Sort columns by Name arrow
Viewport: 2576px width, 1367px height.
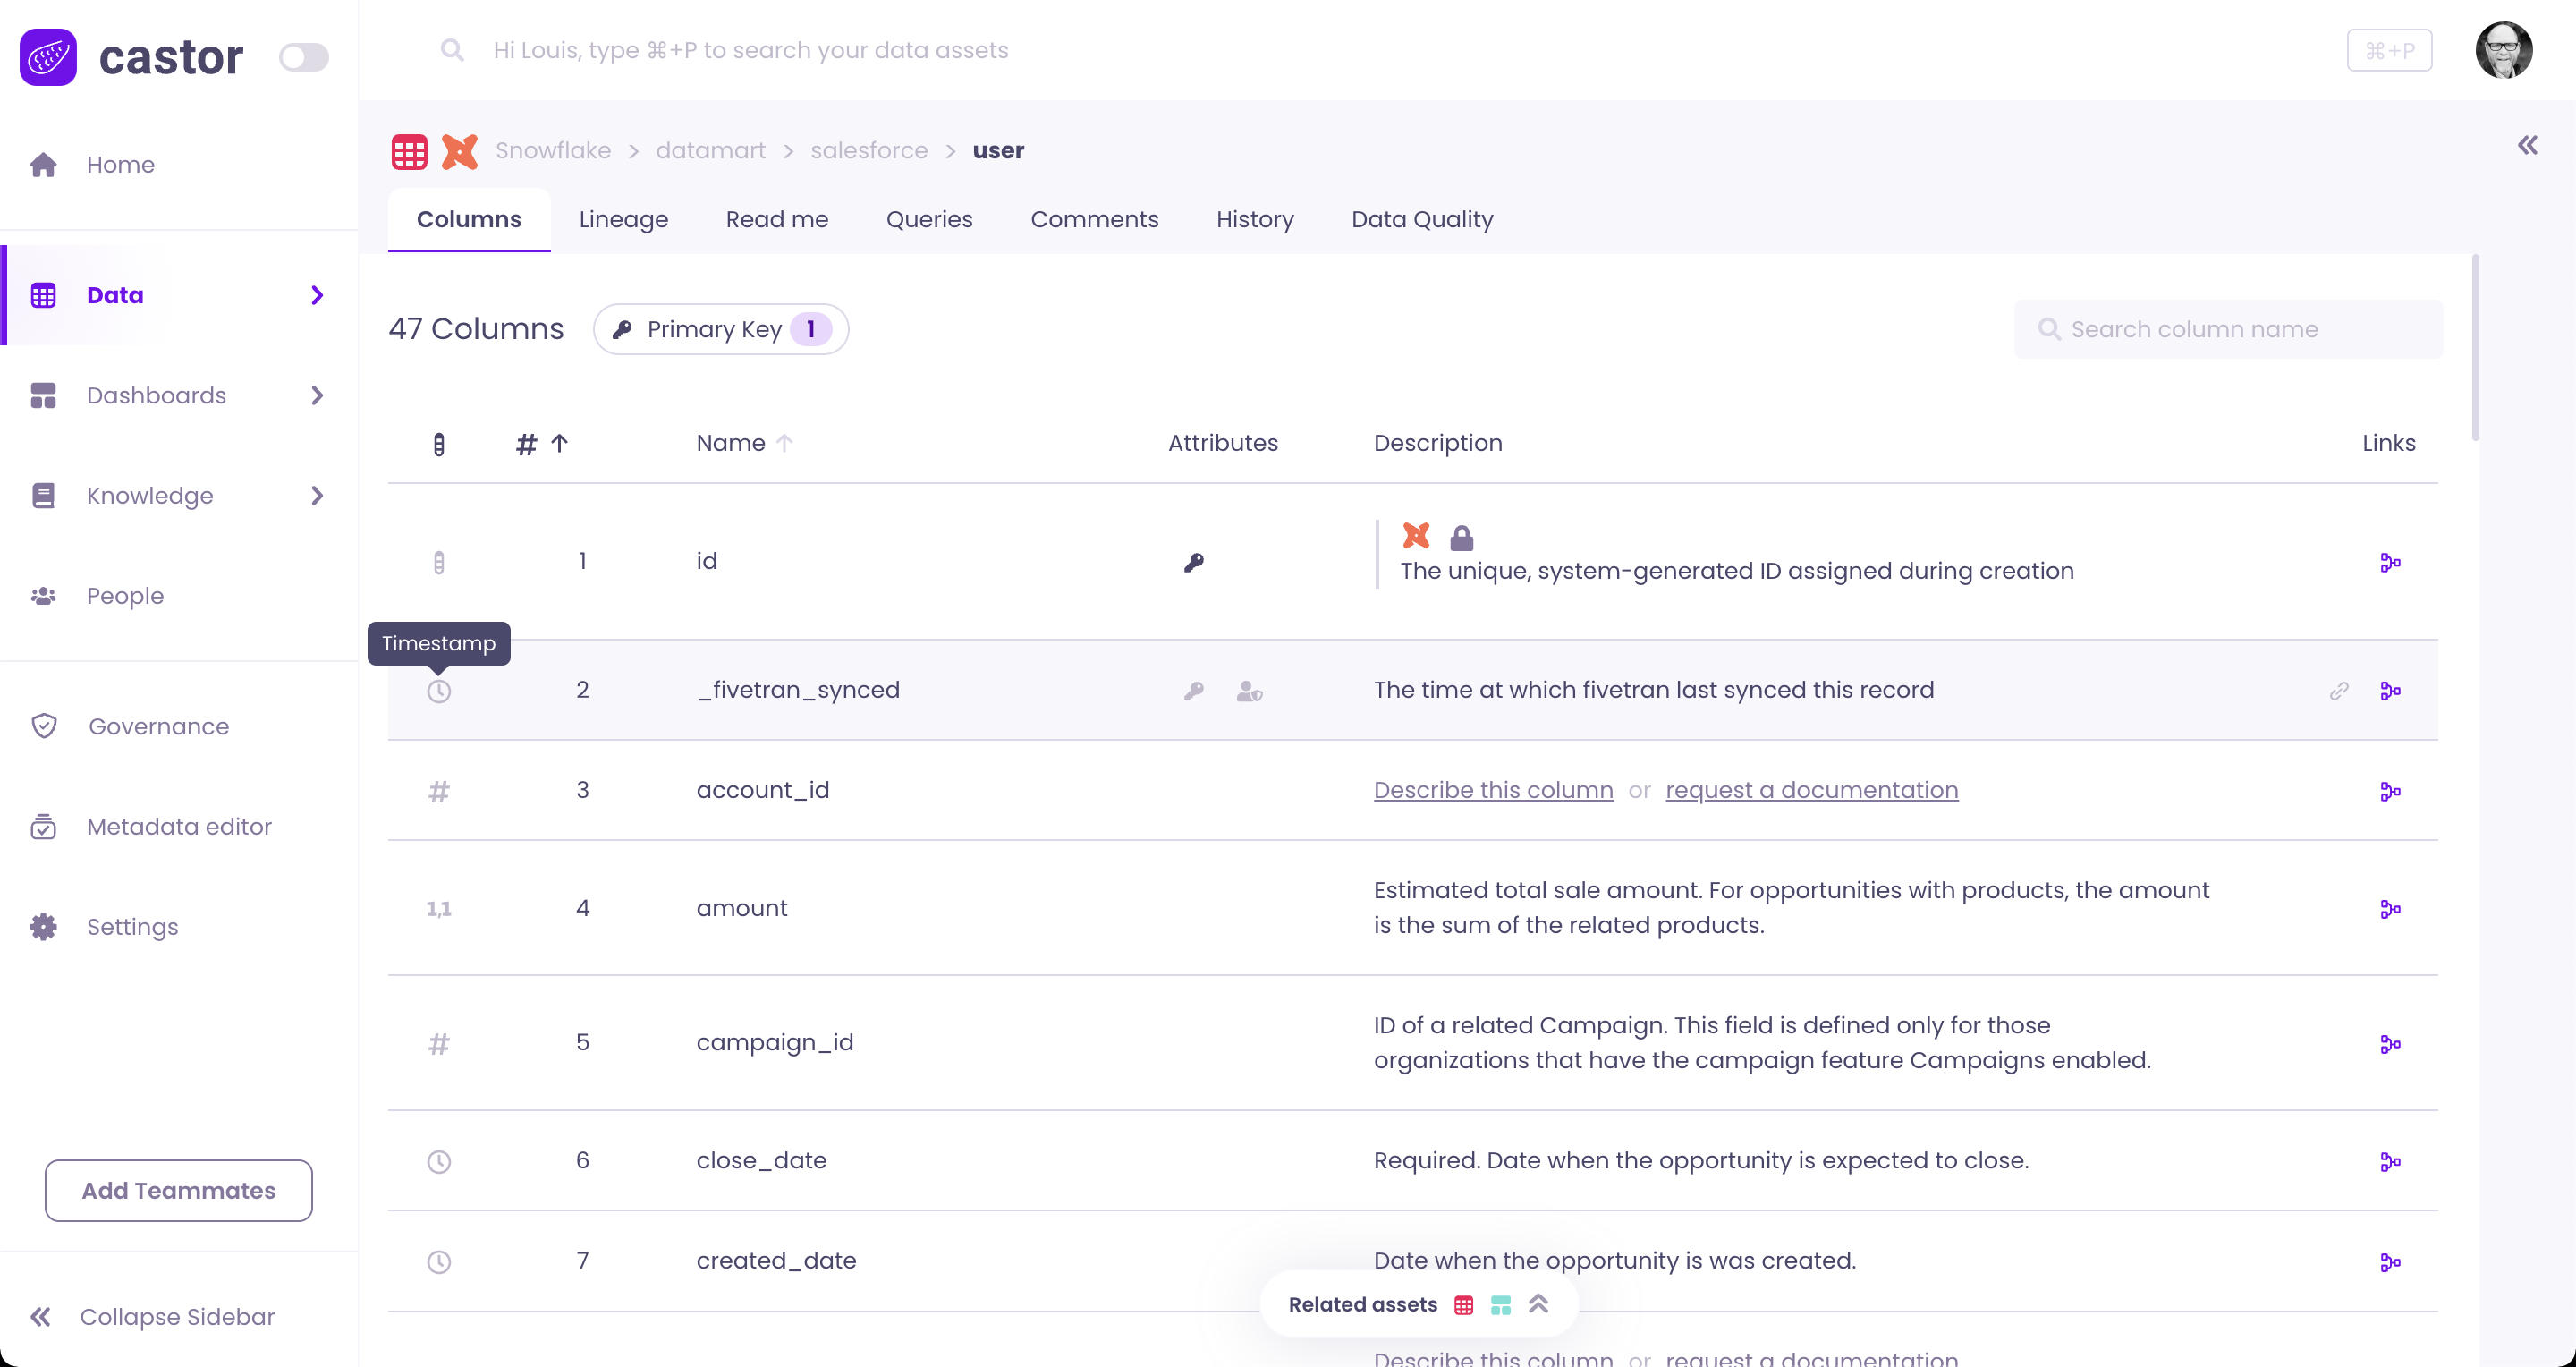[785, 443]
